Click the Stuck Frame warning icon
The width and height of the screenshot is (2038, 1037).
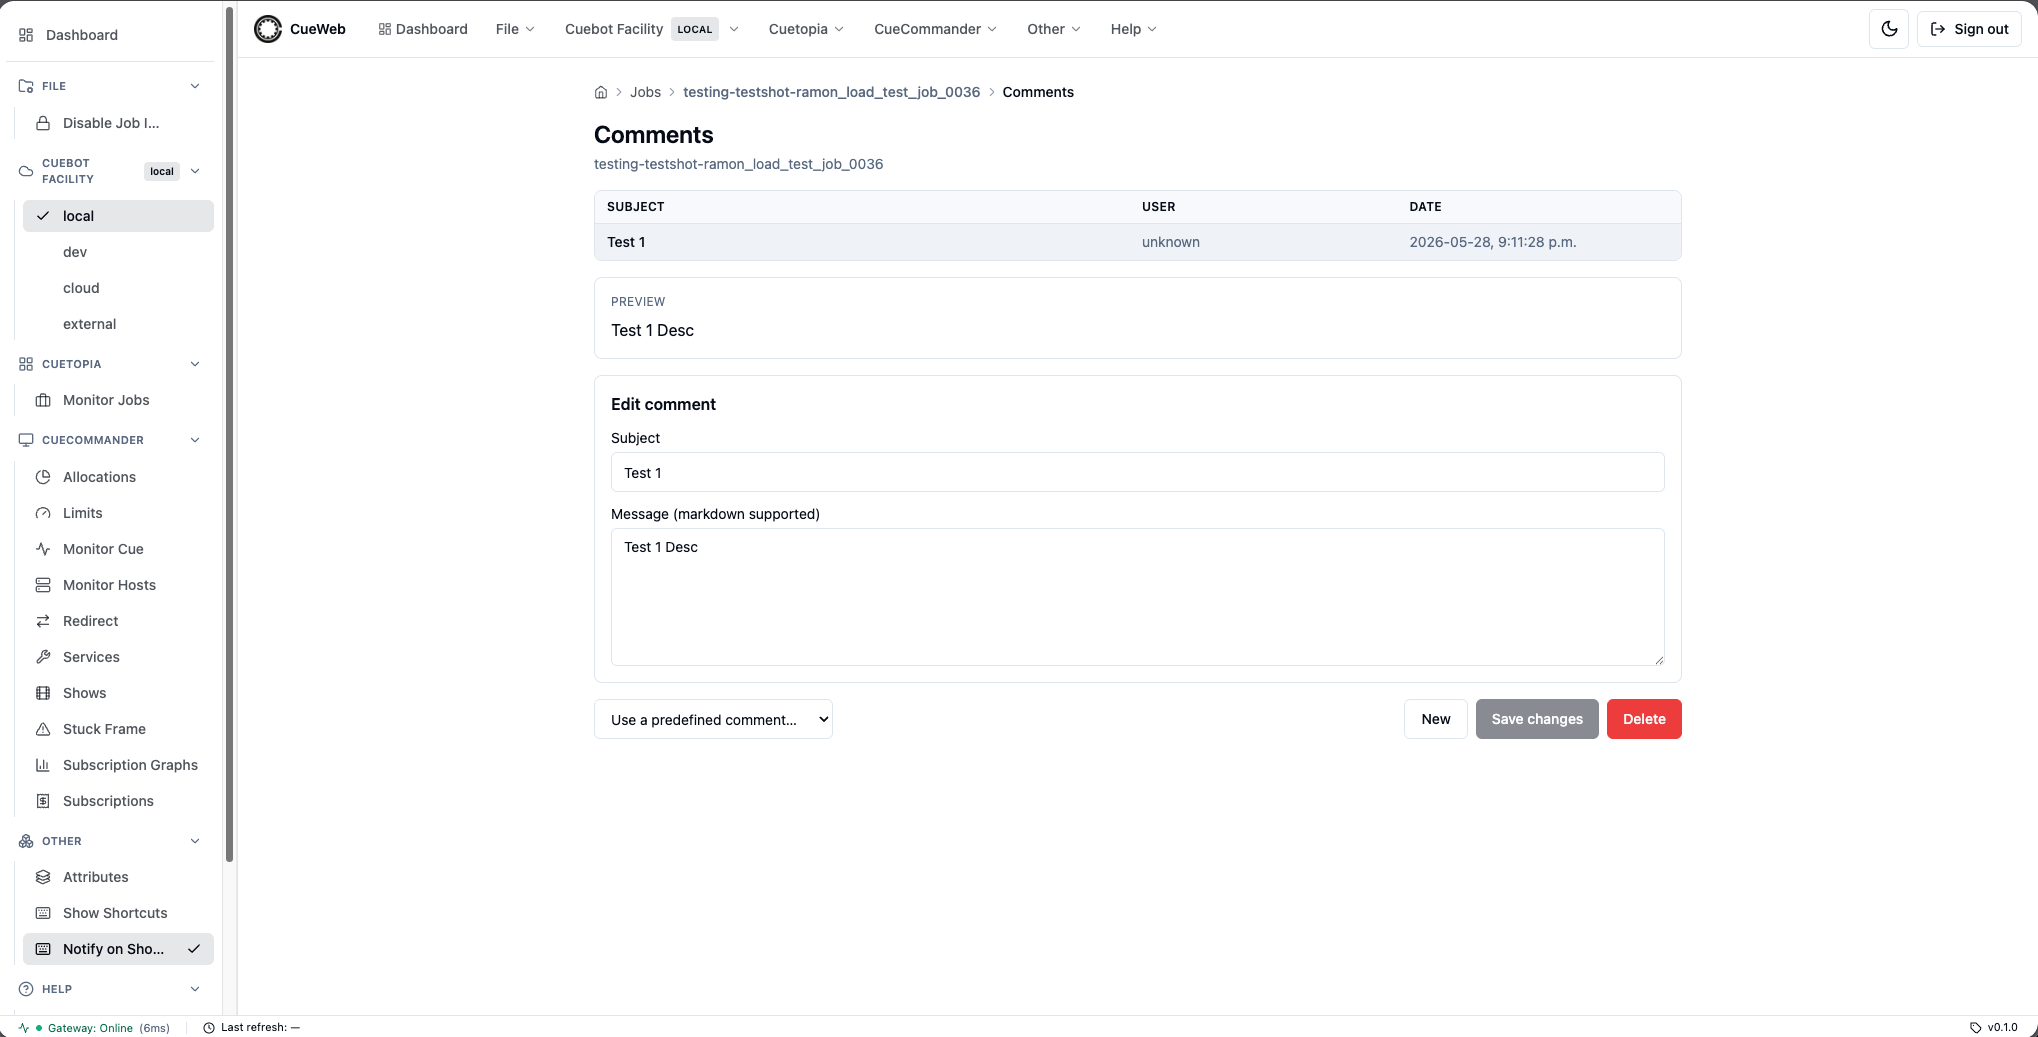(43, 729)
